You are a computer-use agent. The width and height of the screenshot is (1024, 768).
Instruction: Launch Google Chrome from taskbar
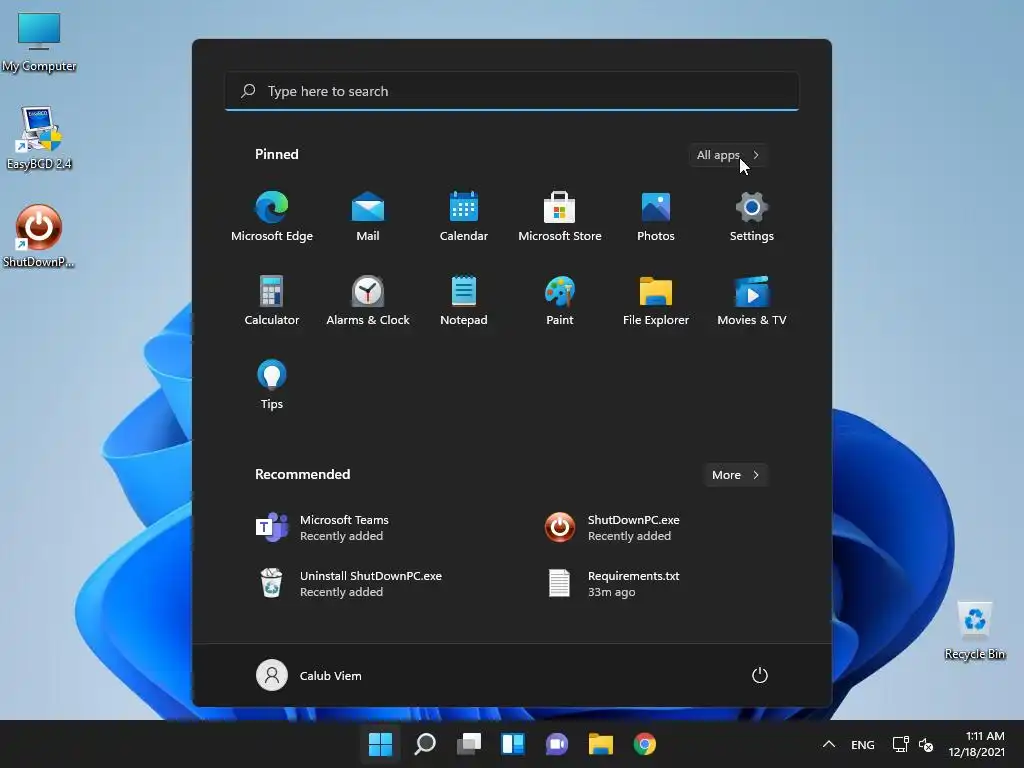(645, 744)
